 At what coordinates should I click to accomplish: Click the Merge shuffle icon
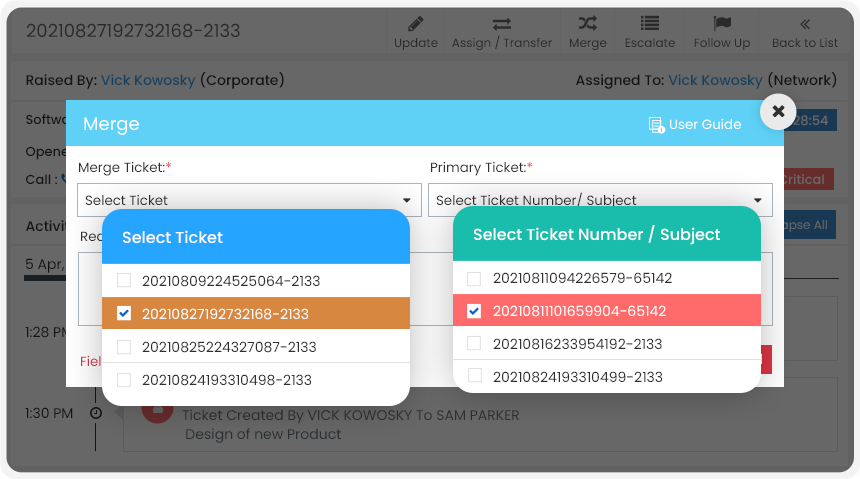(587, 23)
